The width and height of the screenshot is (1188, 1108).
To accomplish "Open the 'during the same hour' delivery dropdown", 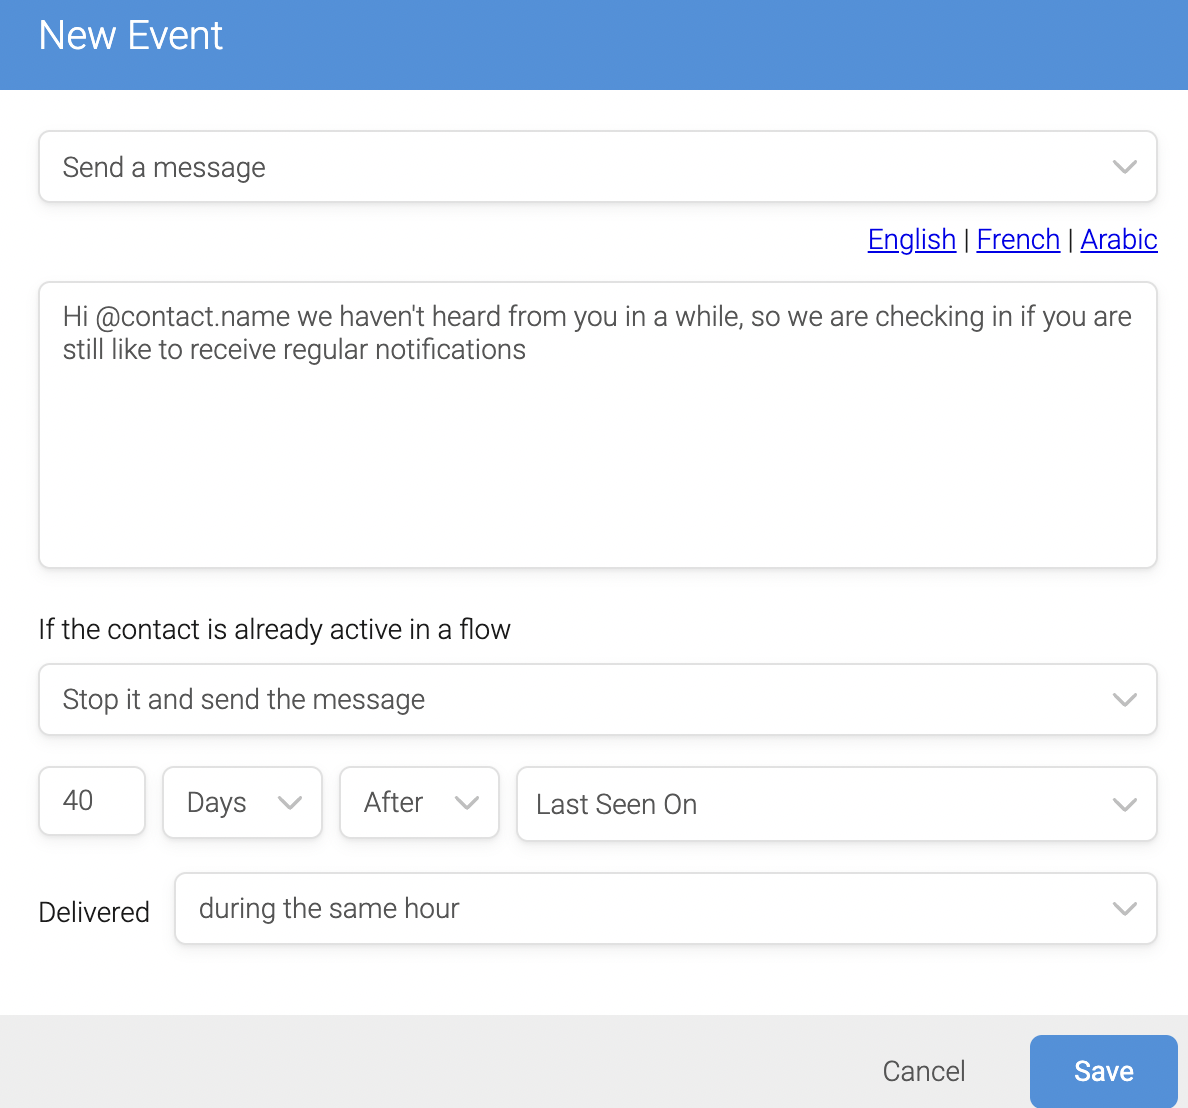I will (665, 908).
